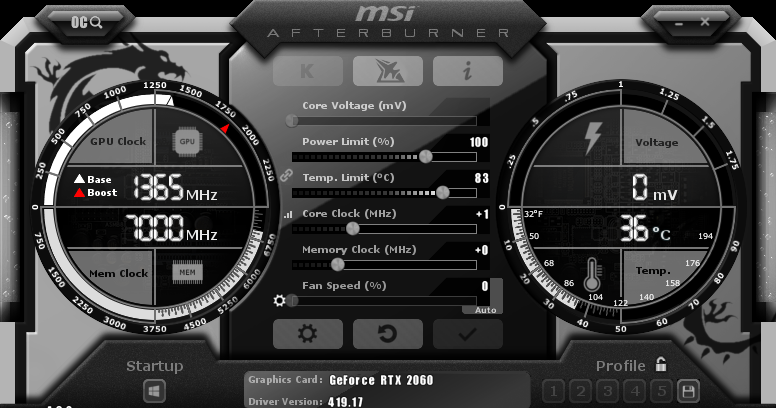Click the Mem Clock label

(118, 273)
